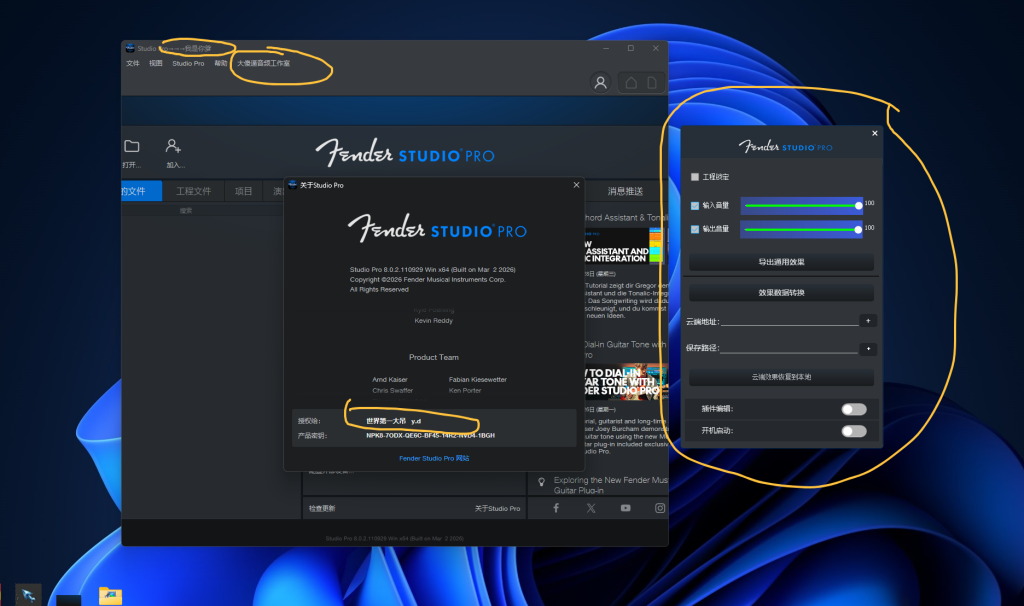Click the 'Chord Assistant & Tonalic' headline
This screenshot has width=1024, height=606.
coord(626,217)
